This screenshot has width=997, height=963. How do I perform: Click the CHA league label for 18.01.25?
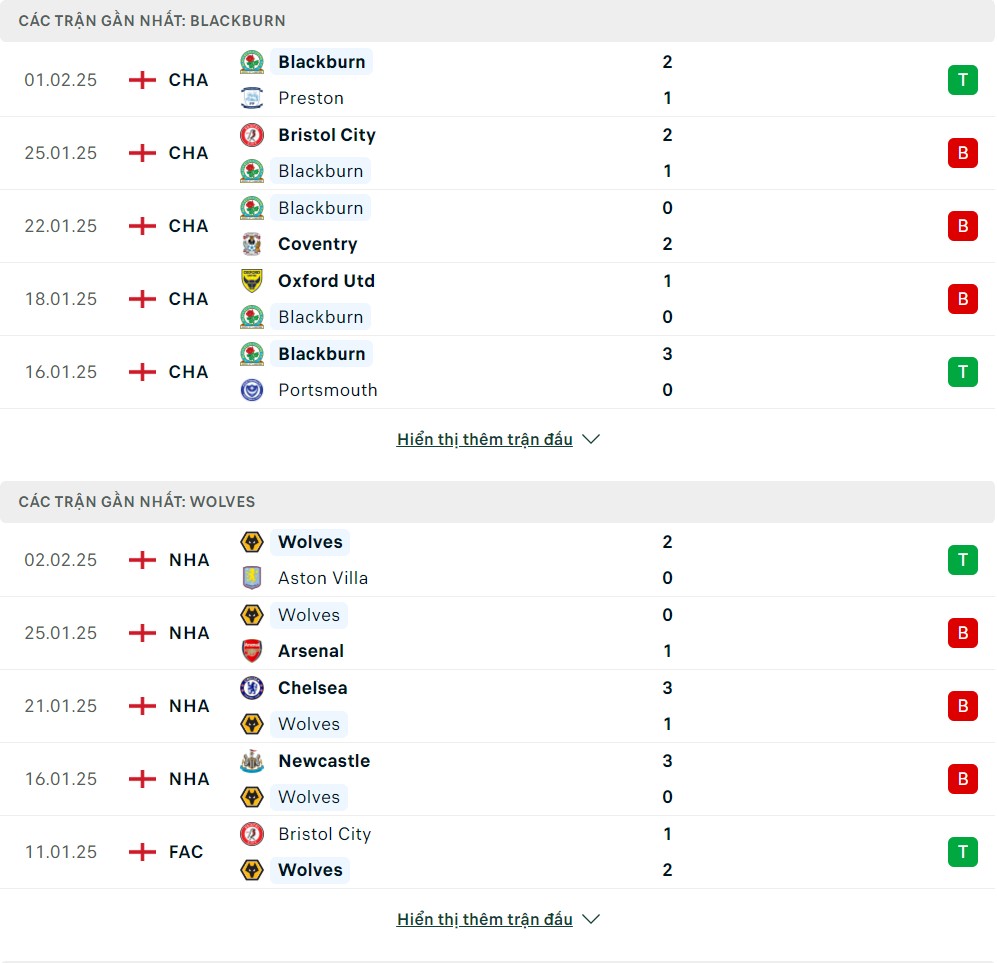tap(188, 299)
